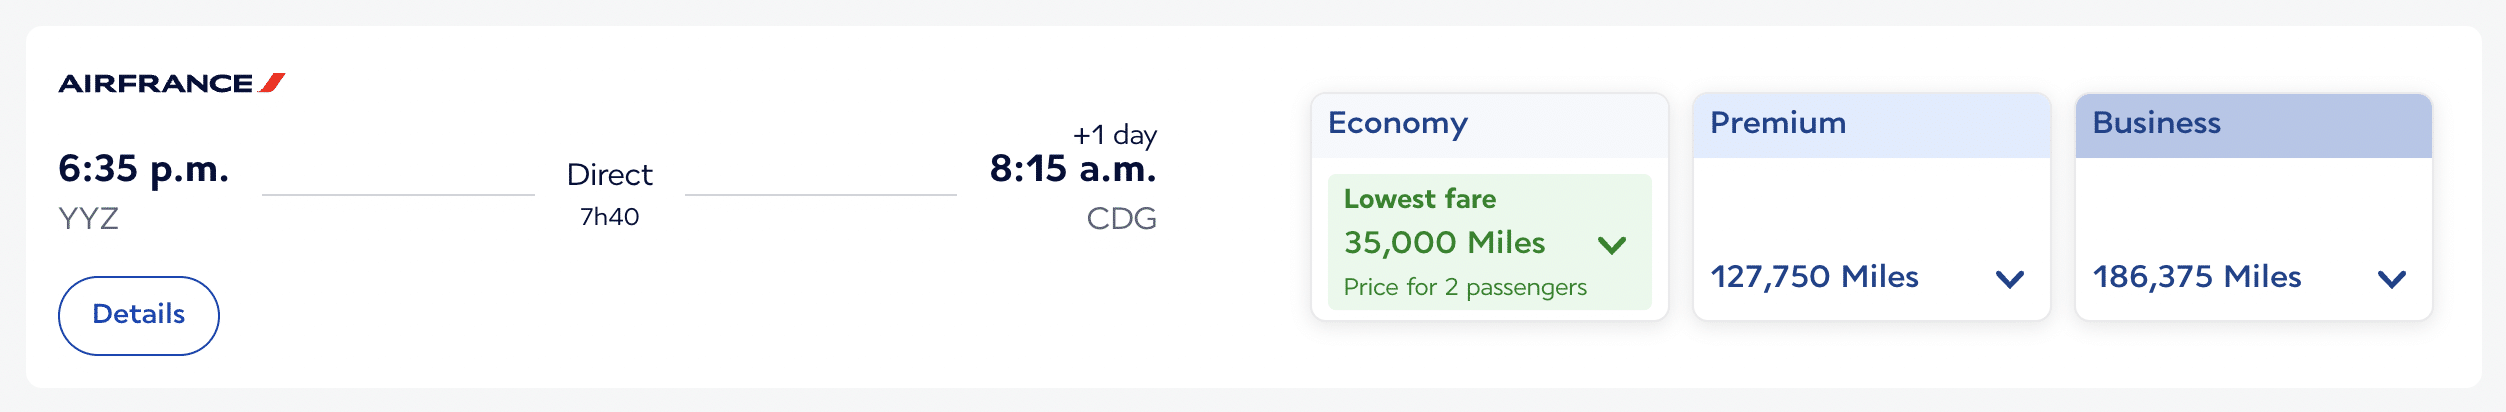The height and width of the screenshot is (412, 2506).
Task: Select the Business cabin header
Action: (x=2156, y=123)
